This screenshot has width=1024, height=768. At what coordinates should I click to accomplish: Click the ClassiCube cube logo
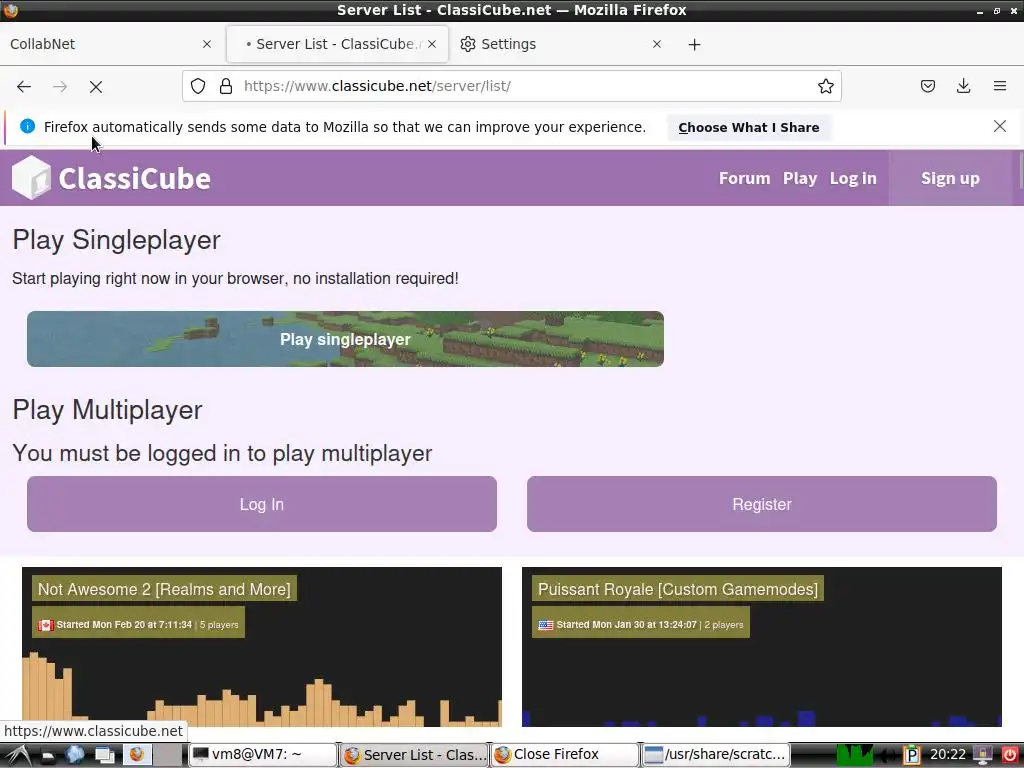point(31,178)
